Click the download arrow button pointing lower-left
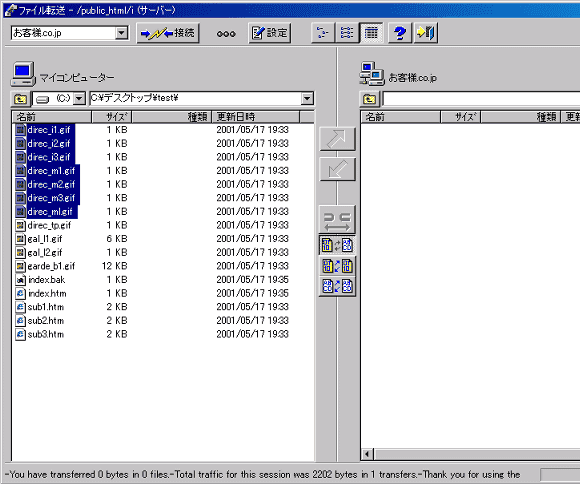This screenshot has width=580, height=484. [337, 169]
